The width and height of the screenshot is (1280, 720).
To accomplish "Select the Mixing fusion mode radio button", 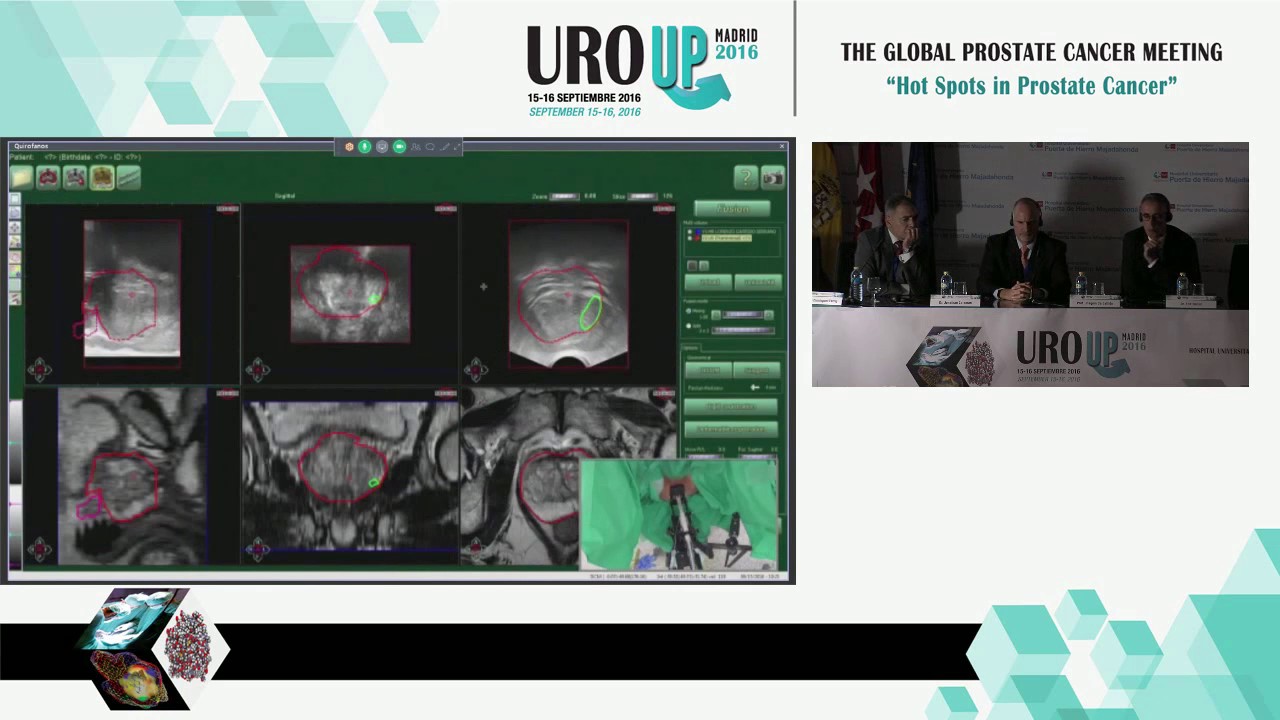I will coord(688,311).
